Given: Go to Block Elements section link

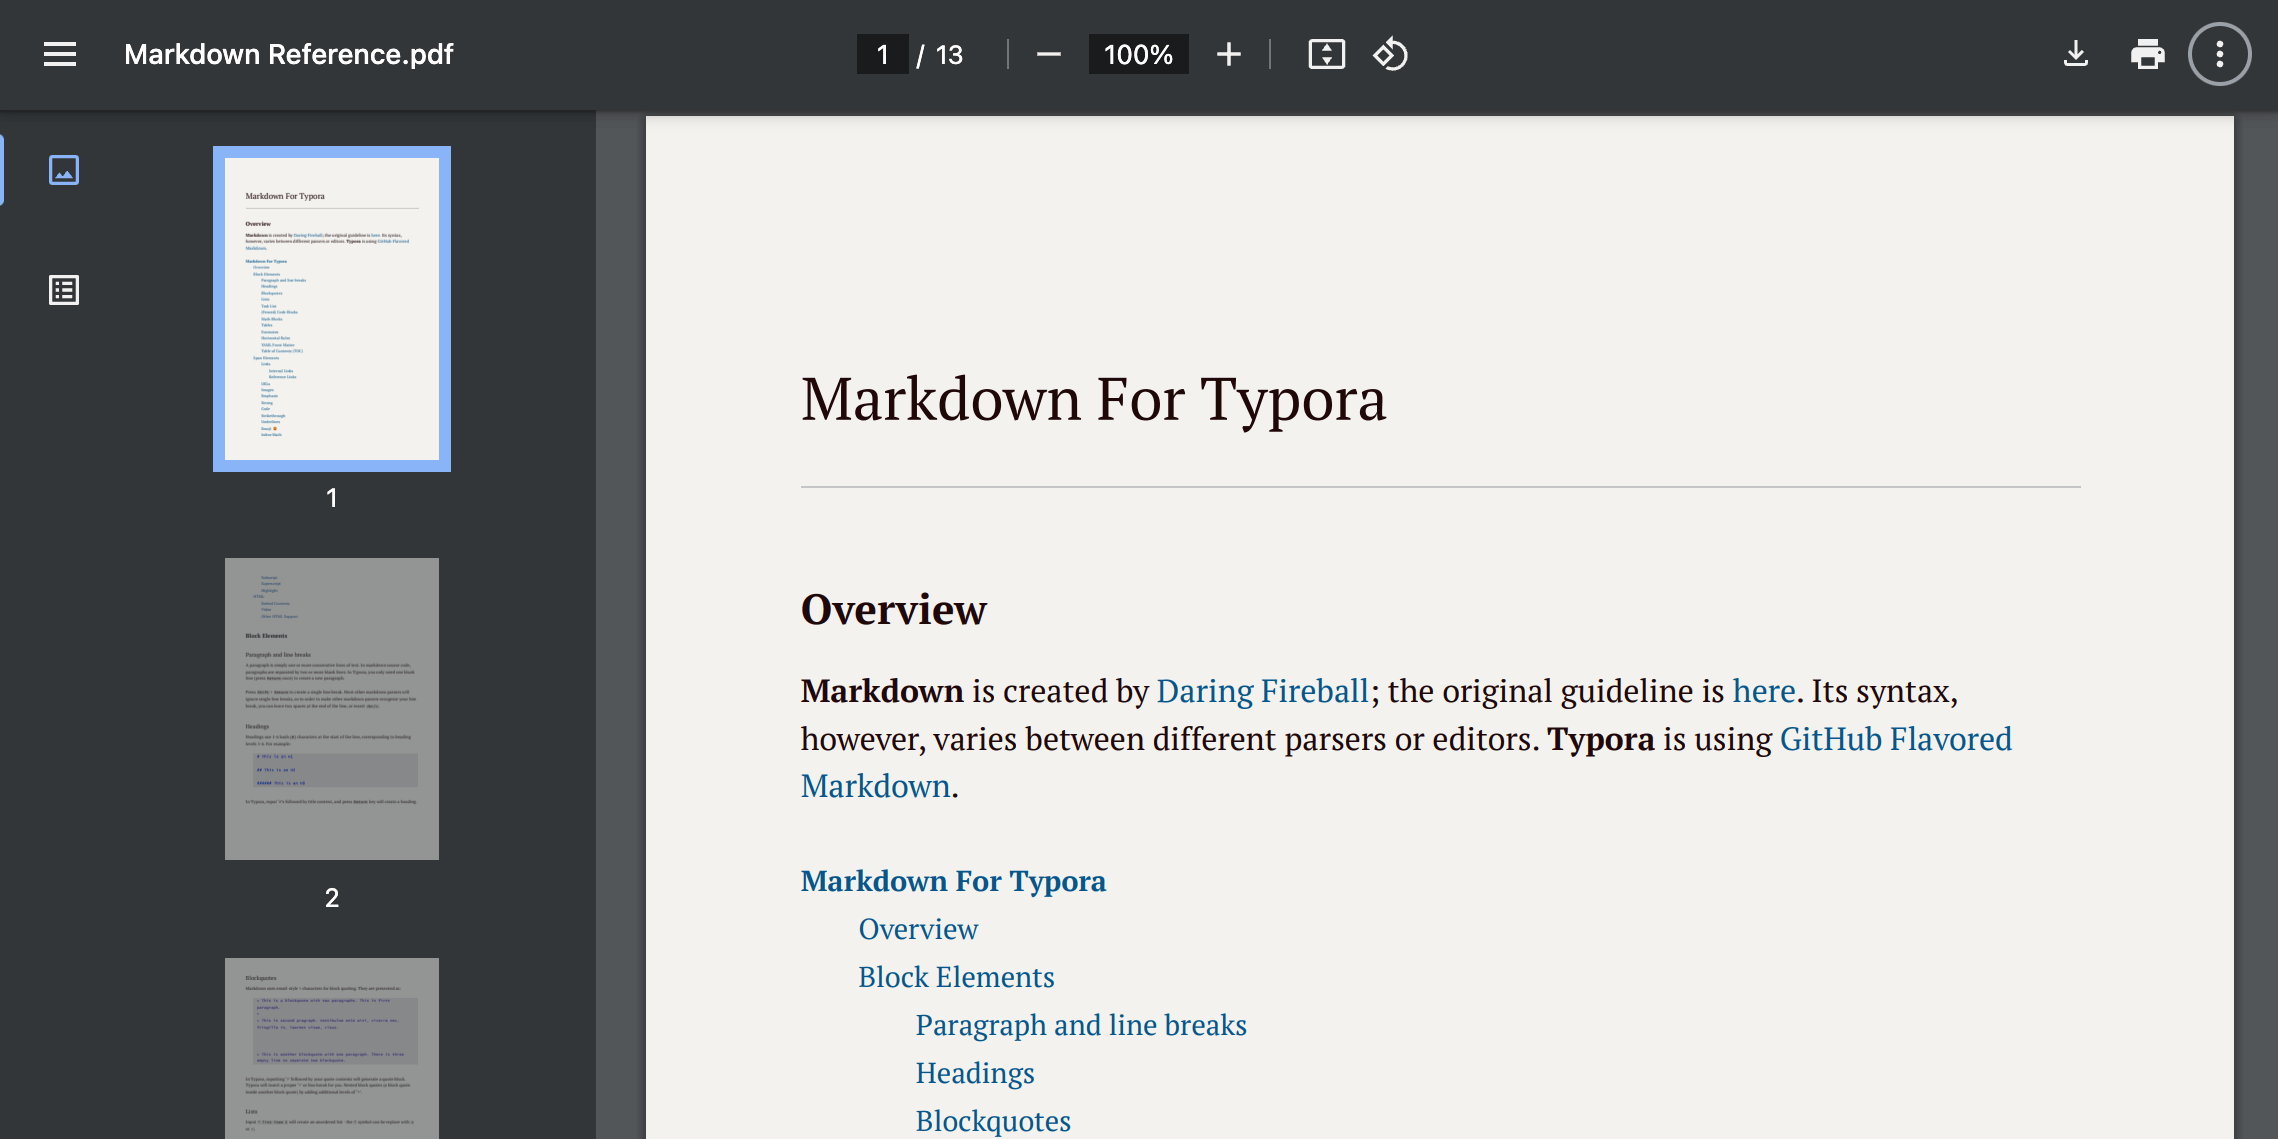Looking at the screenshot, I should [x=956, y=977].
